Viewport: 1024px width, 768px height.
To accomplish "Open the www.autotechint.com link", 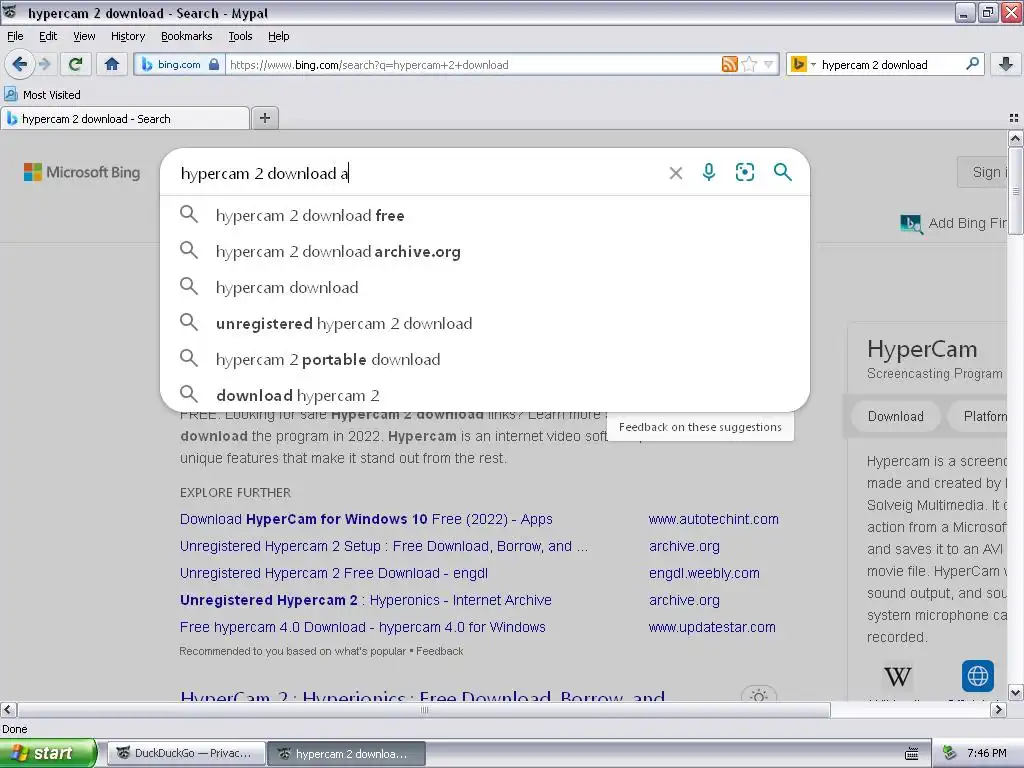I will point(713,519).
